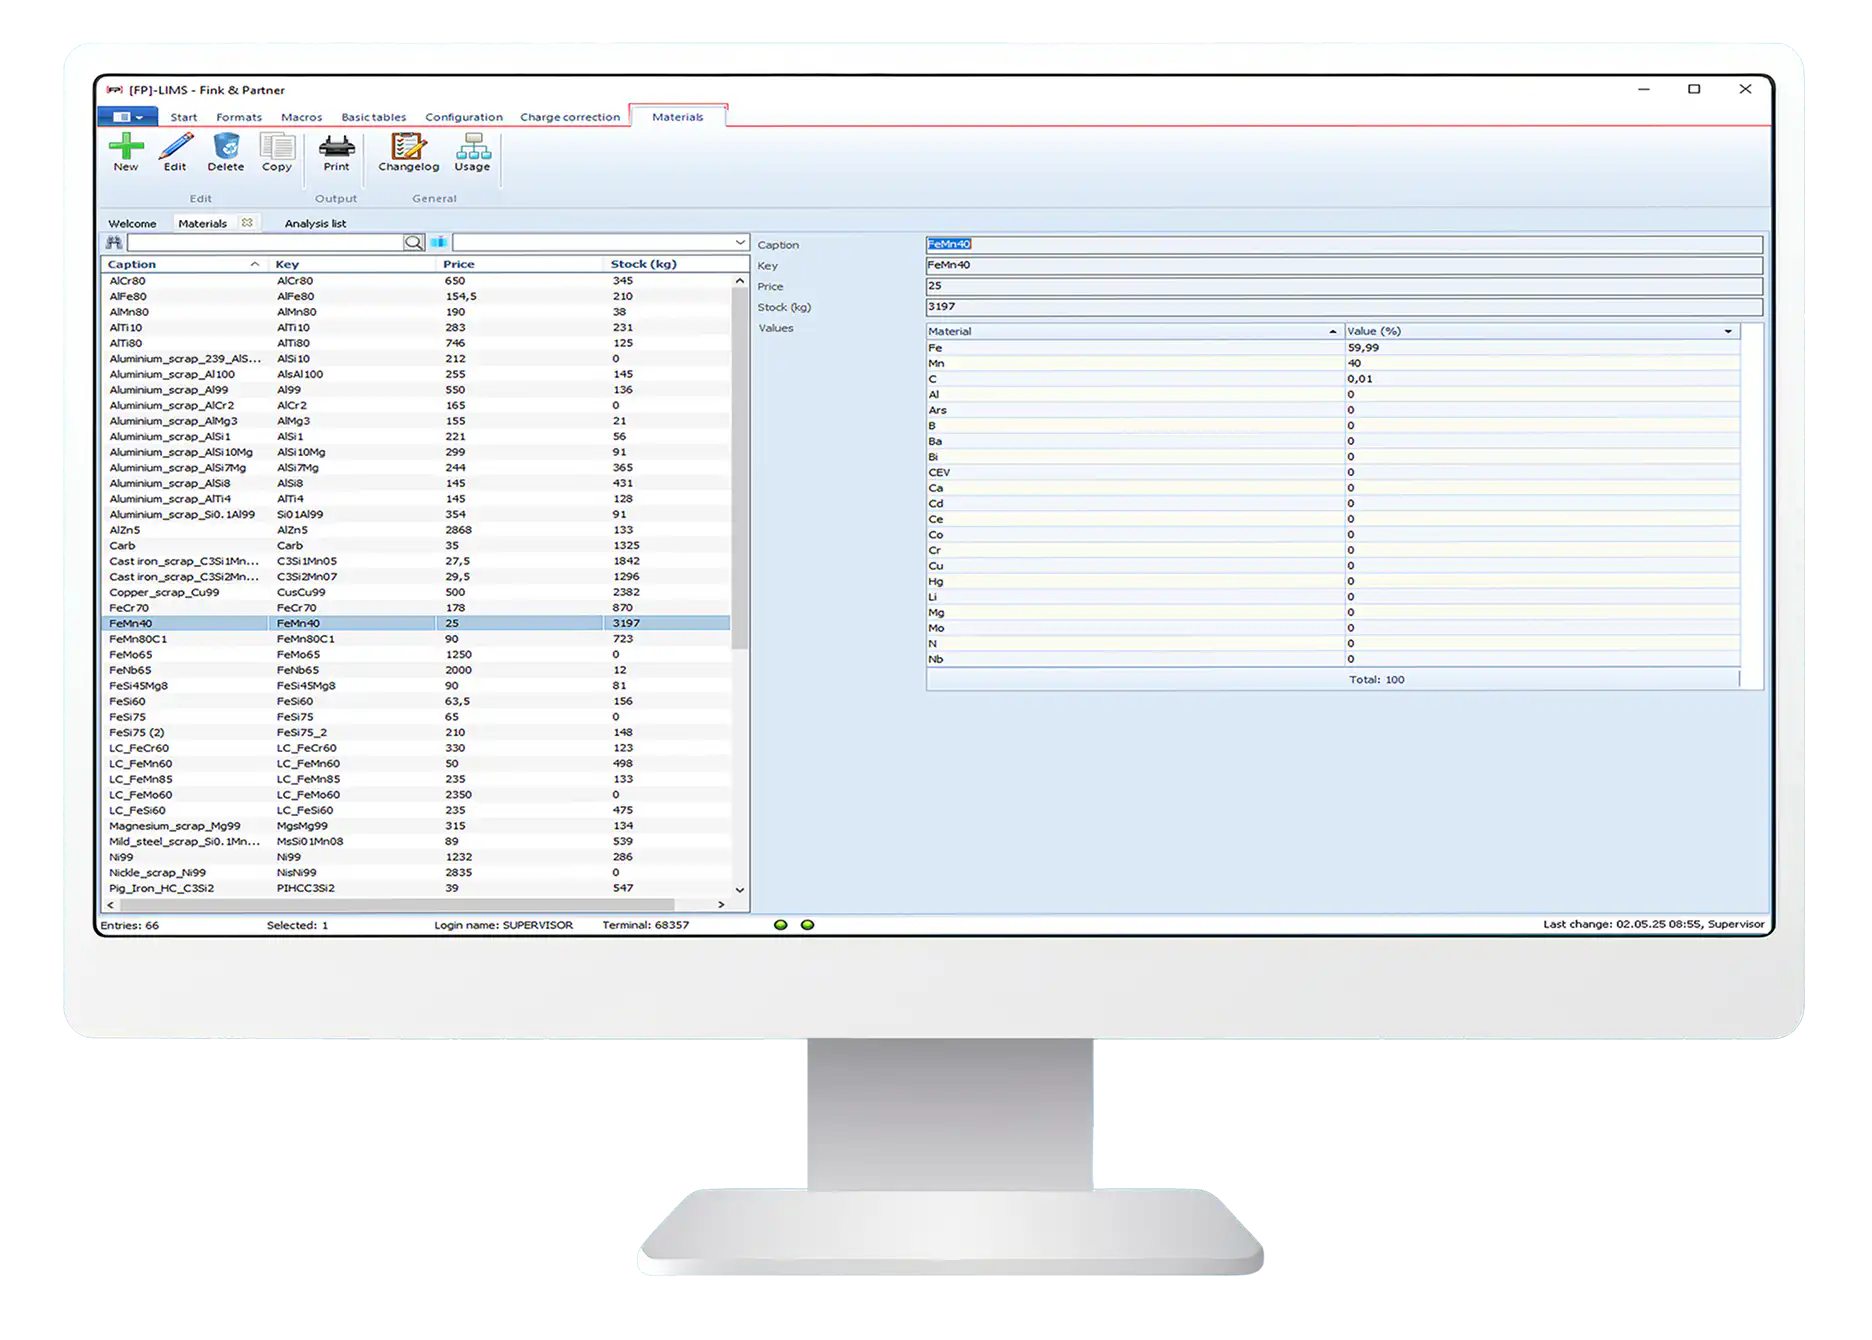Create a new material with the New icon

[x=126, y=152]
